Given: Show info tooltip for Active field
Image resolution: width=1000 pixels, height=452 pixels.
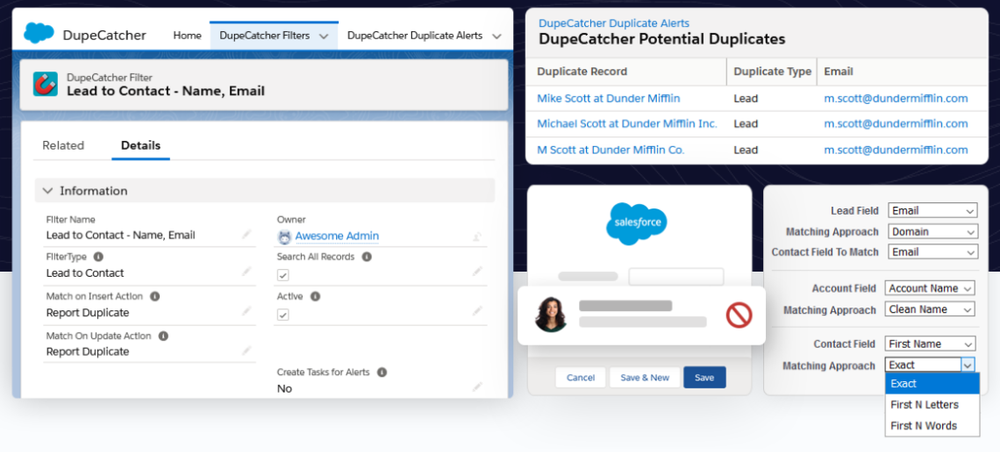Looking at the screenshot, I should (x=315, y=296).
